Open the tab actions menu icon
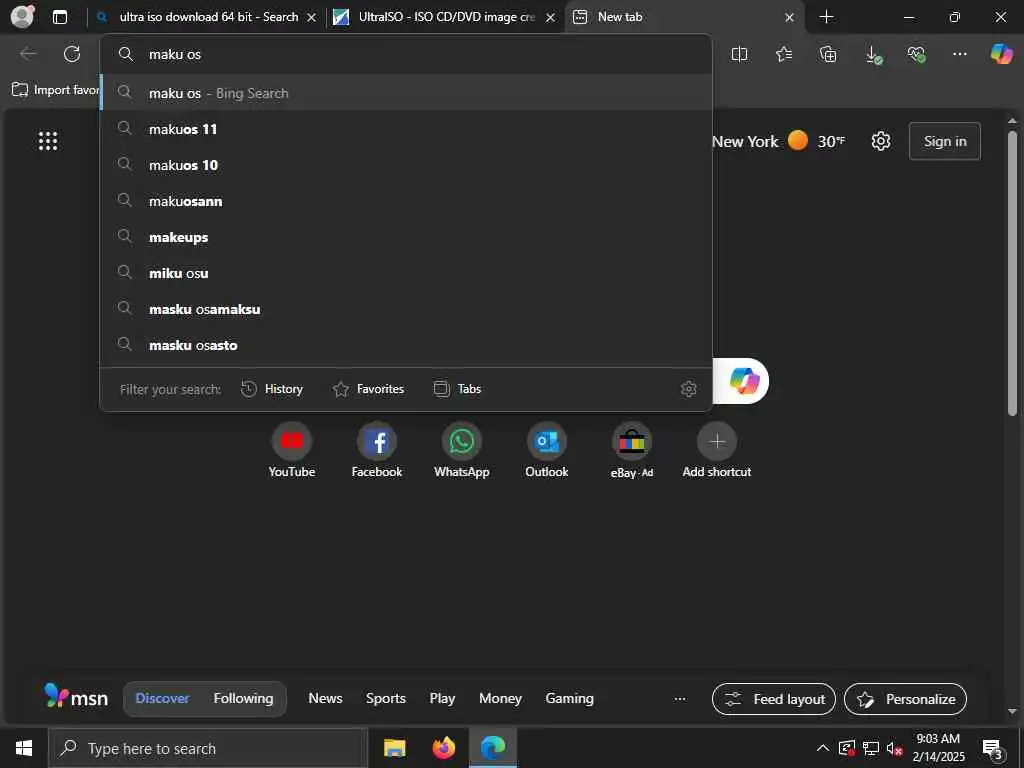Screen dimensions: 1024x768 59,17
